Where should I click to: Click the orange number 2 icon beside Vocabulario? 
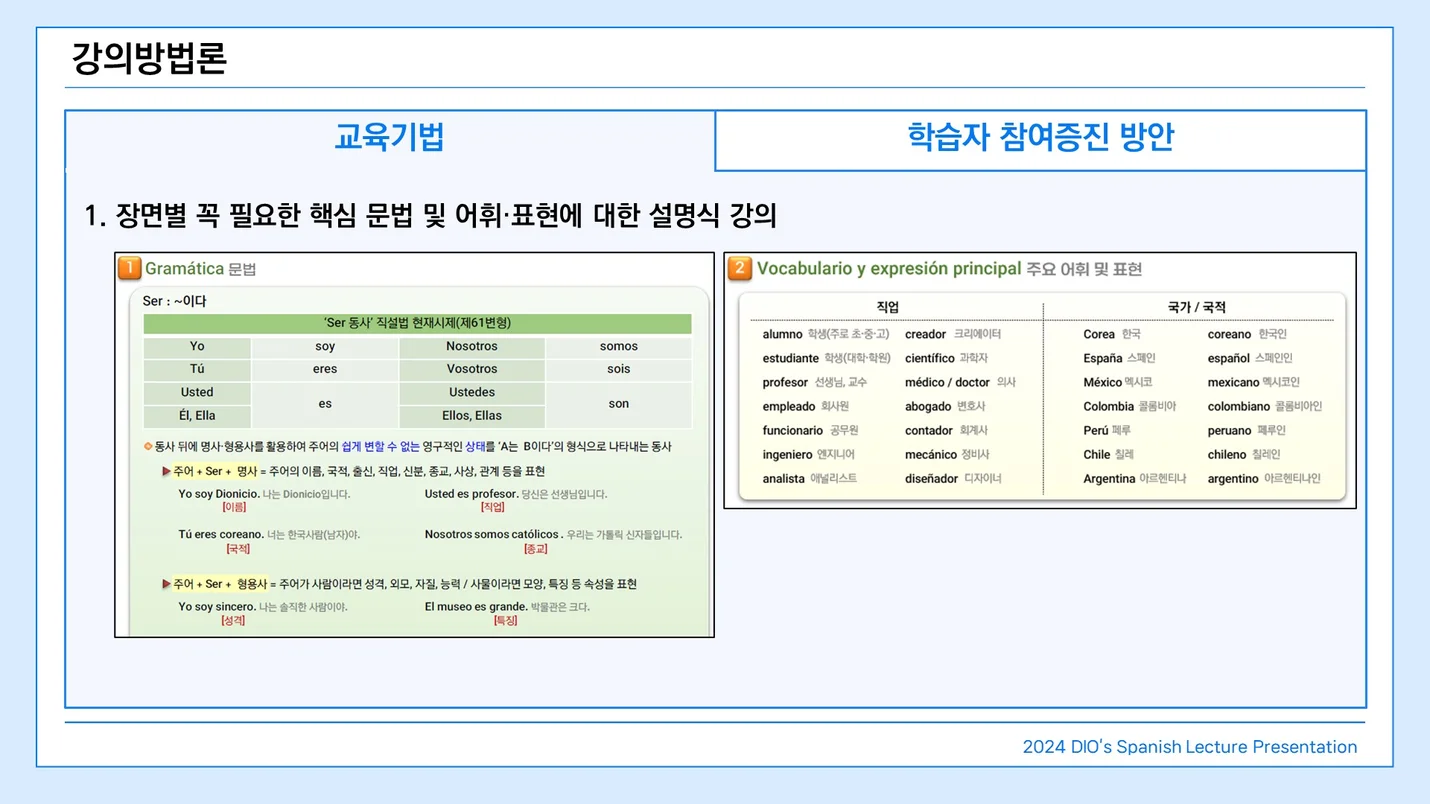[740, 268]
